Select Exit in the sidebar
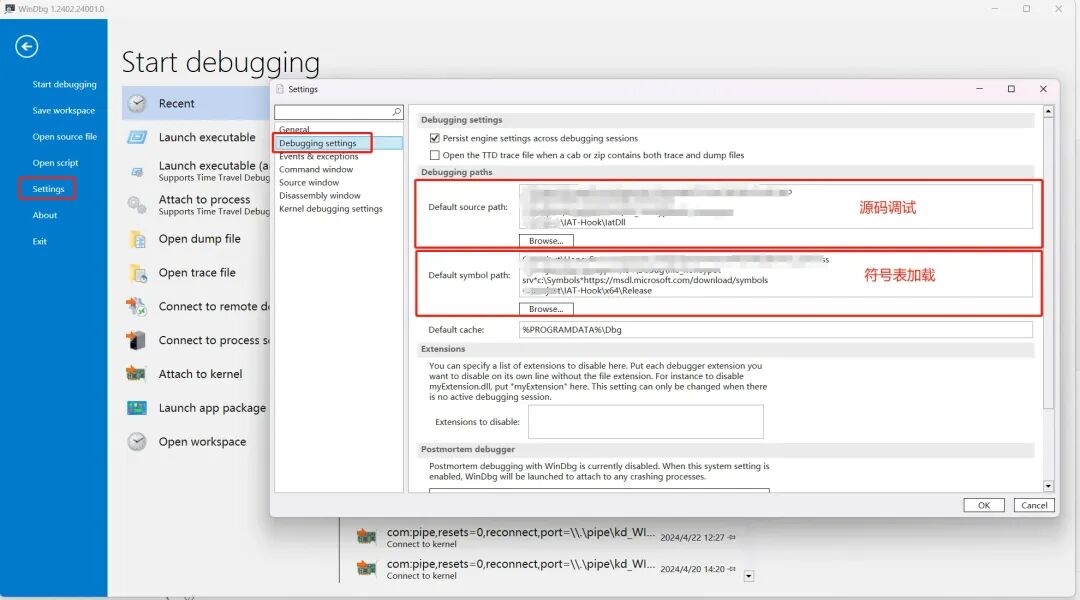 (x=39, y=242)
